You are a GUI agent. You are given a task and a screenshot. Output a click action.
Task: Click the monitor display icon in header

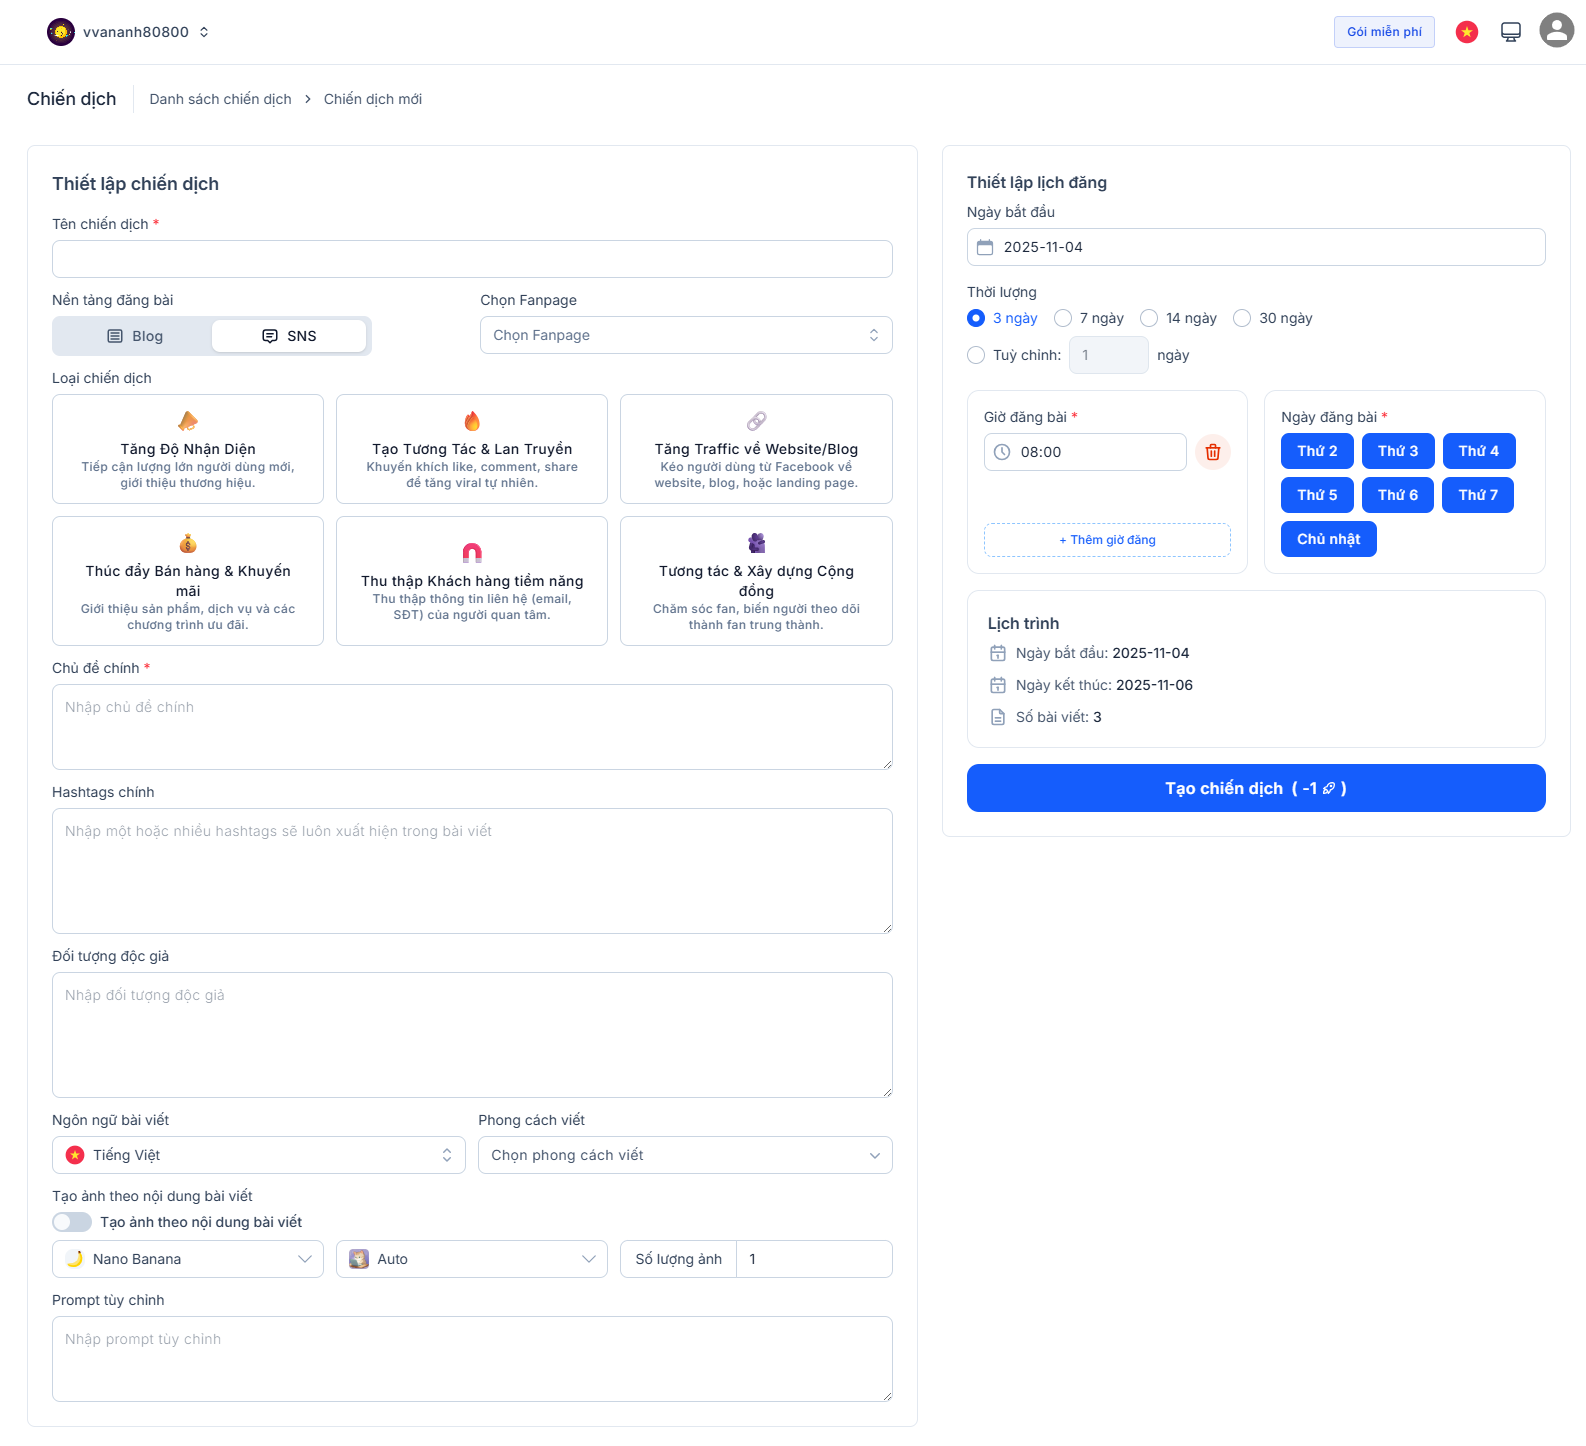click(1510, 32)
